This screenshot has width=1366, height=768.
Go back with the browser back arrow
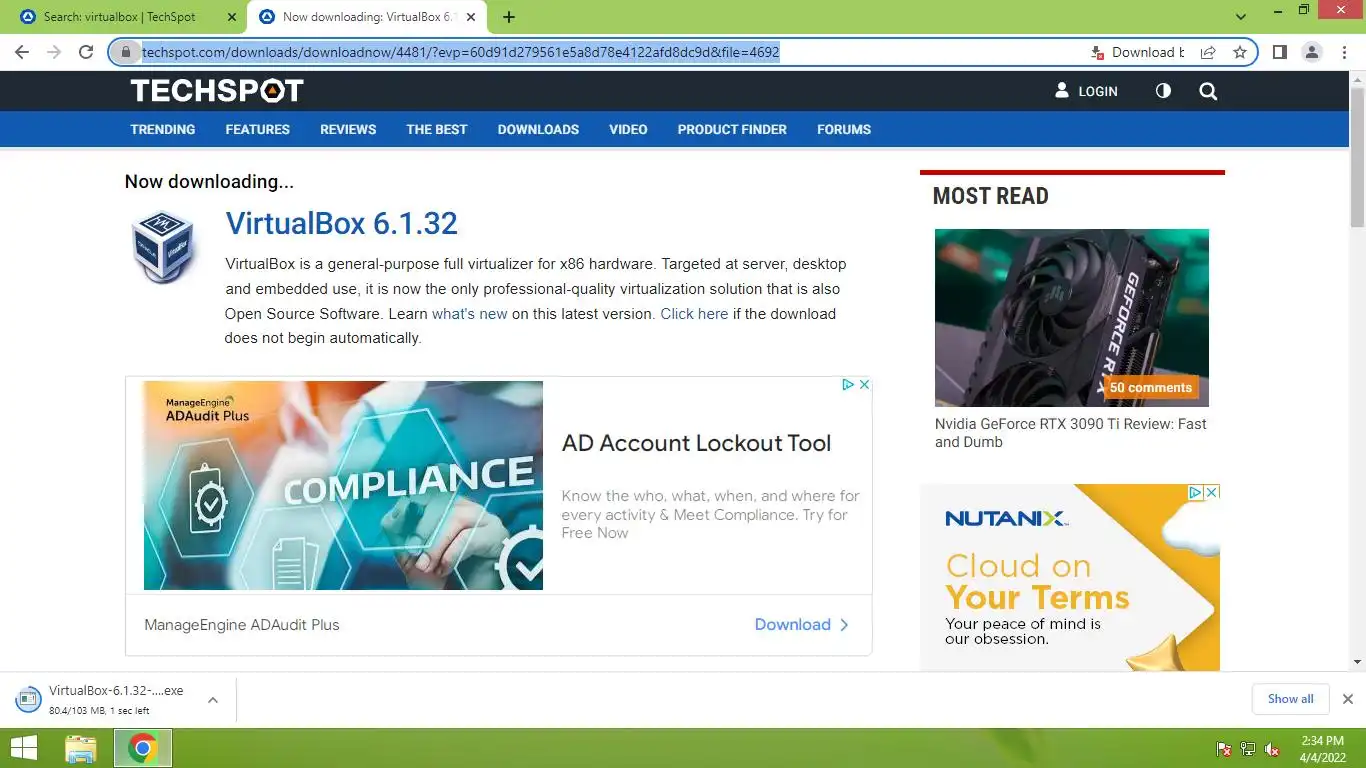tap(22, 52)
